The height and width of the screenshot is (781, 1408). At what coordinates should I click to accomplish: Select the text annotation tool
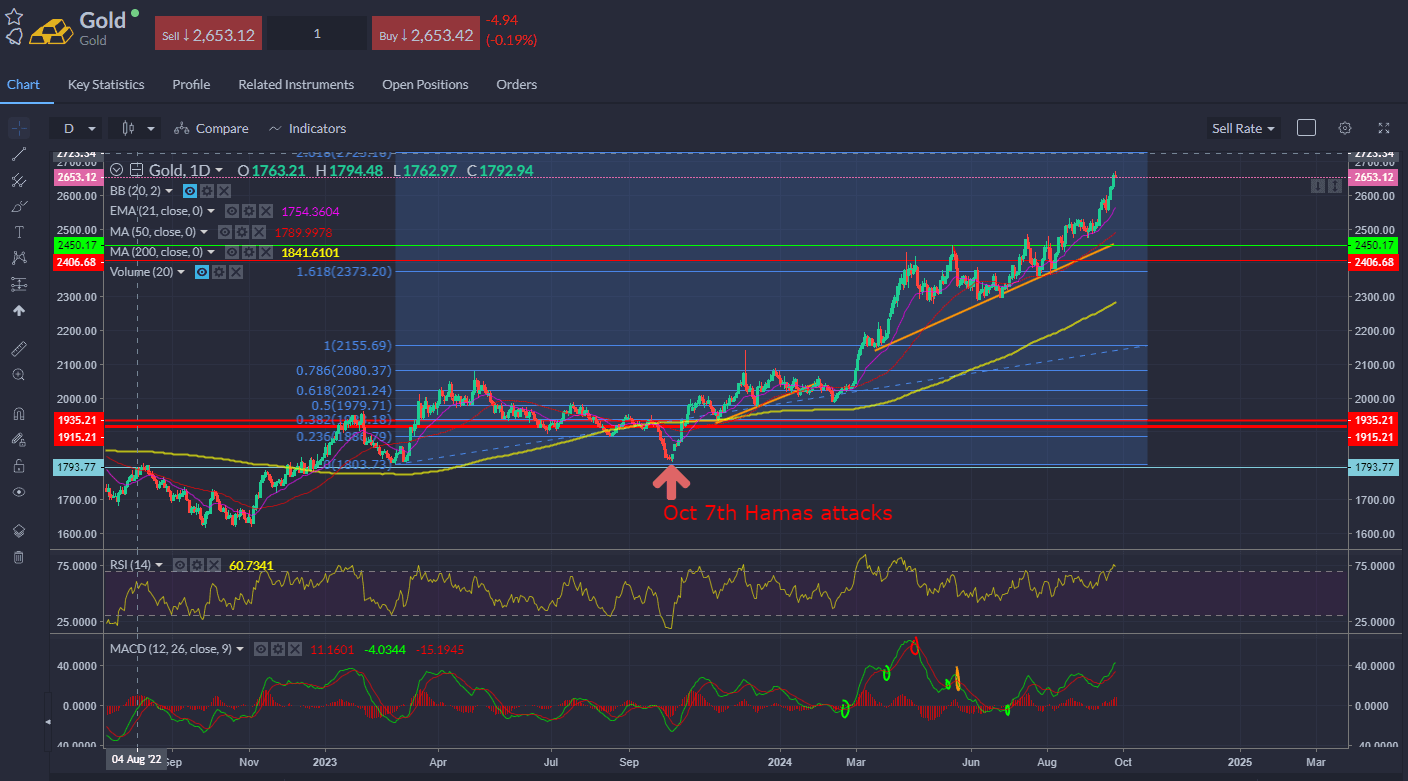(18, 232)
